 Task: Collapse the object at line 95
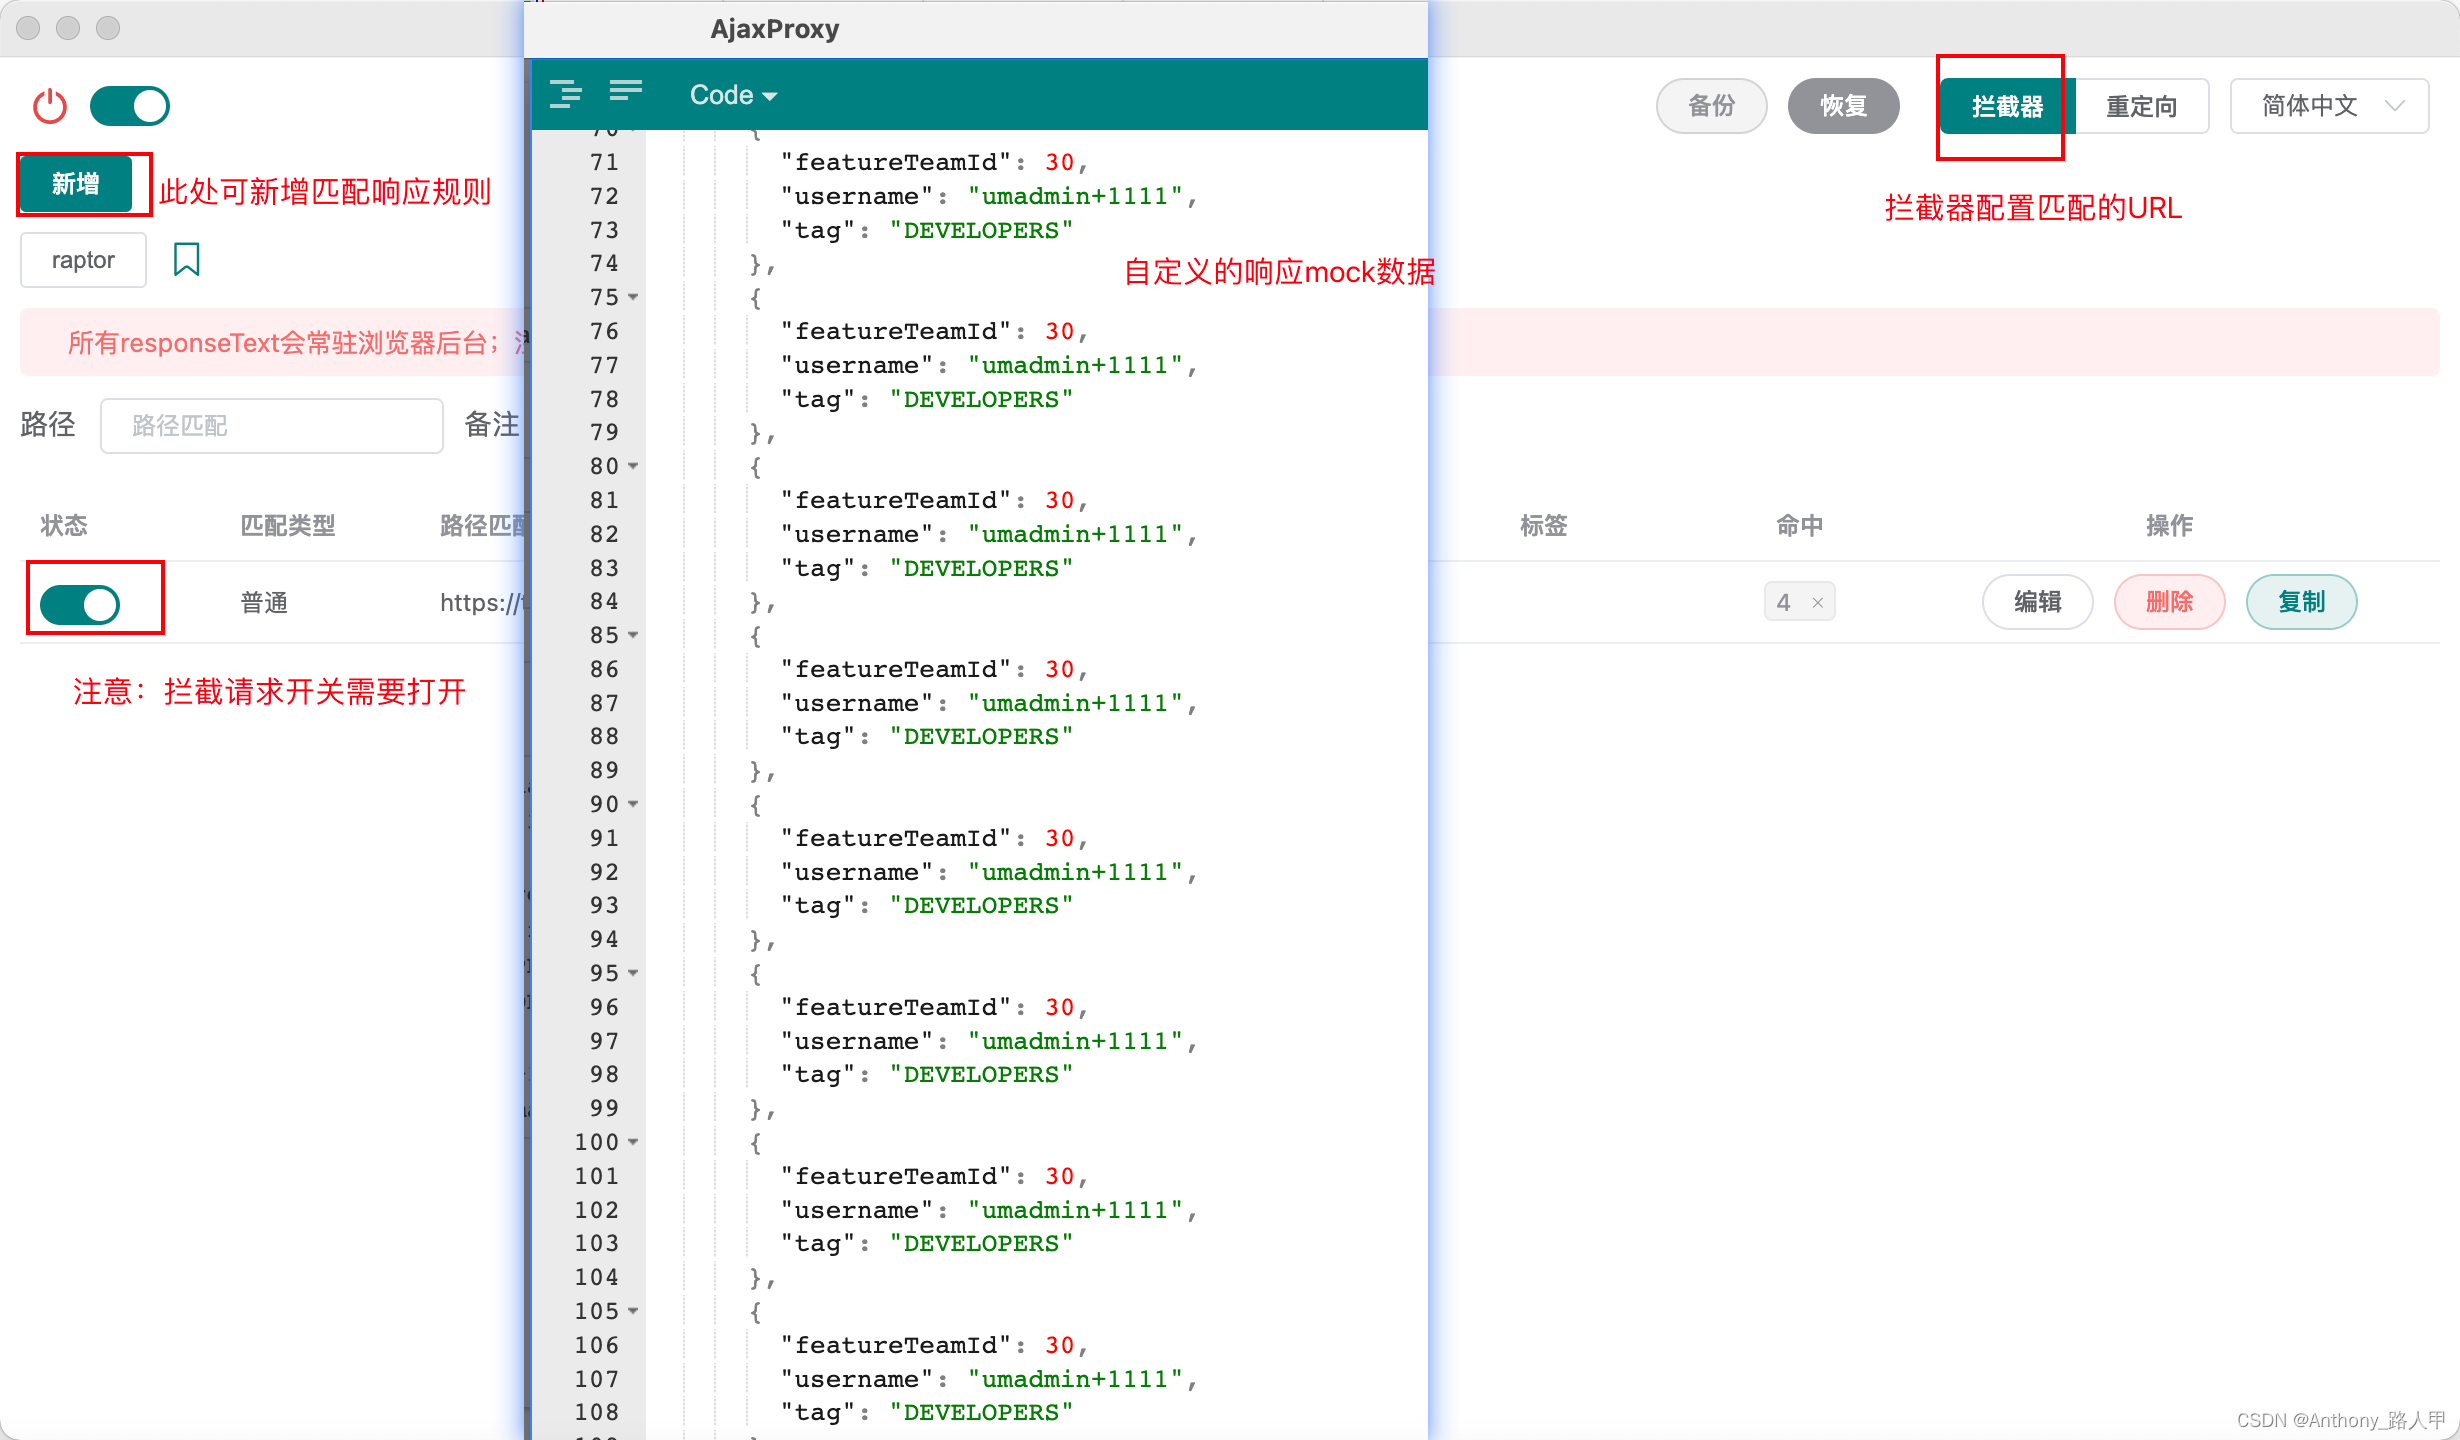tap(633, 974)
